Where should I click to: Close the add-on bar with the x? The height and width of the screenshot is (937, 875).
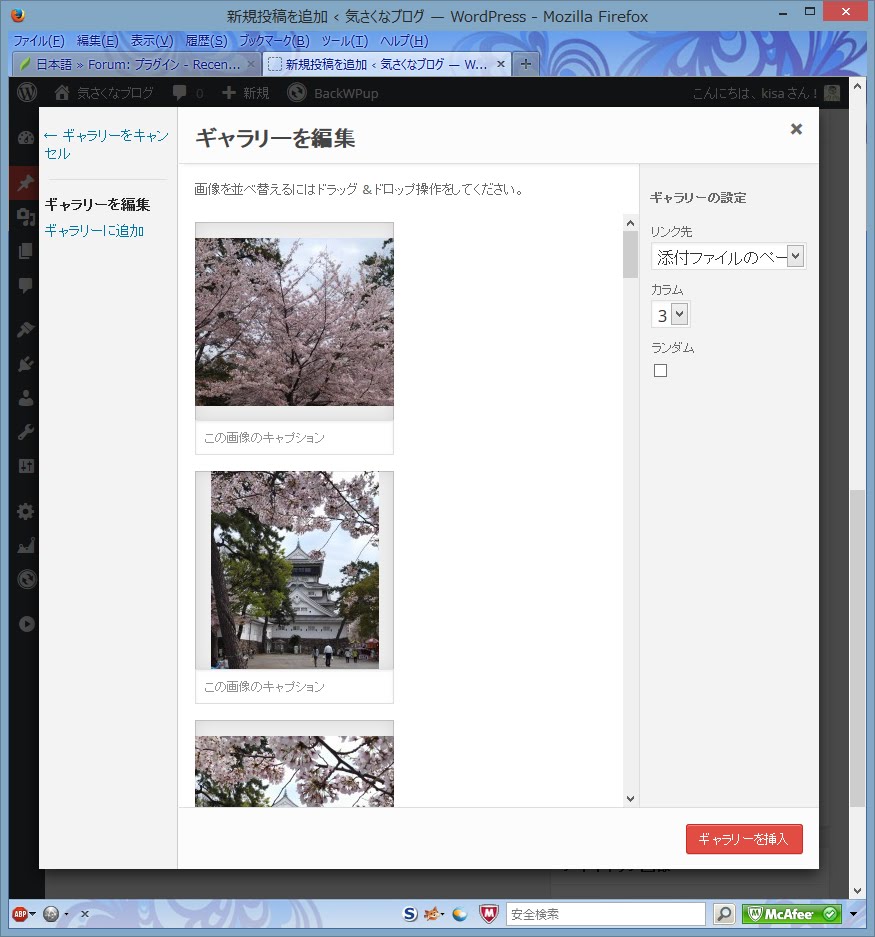point(85,914)
